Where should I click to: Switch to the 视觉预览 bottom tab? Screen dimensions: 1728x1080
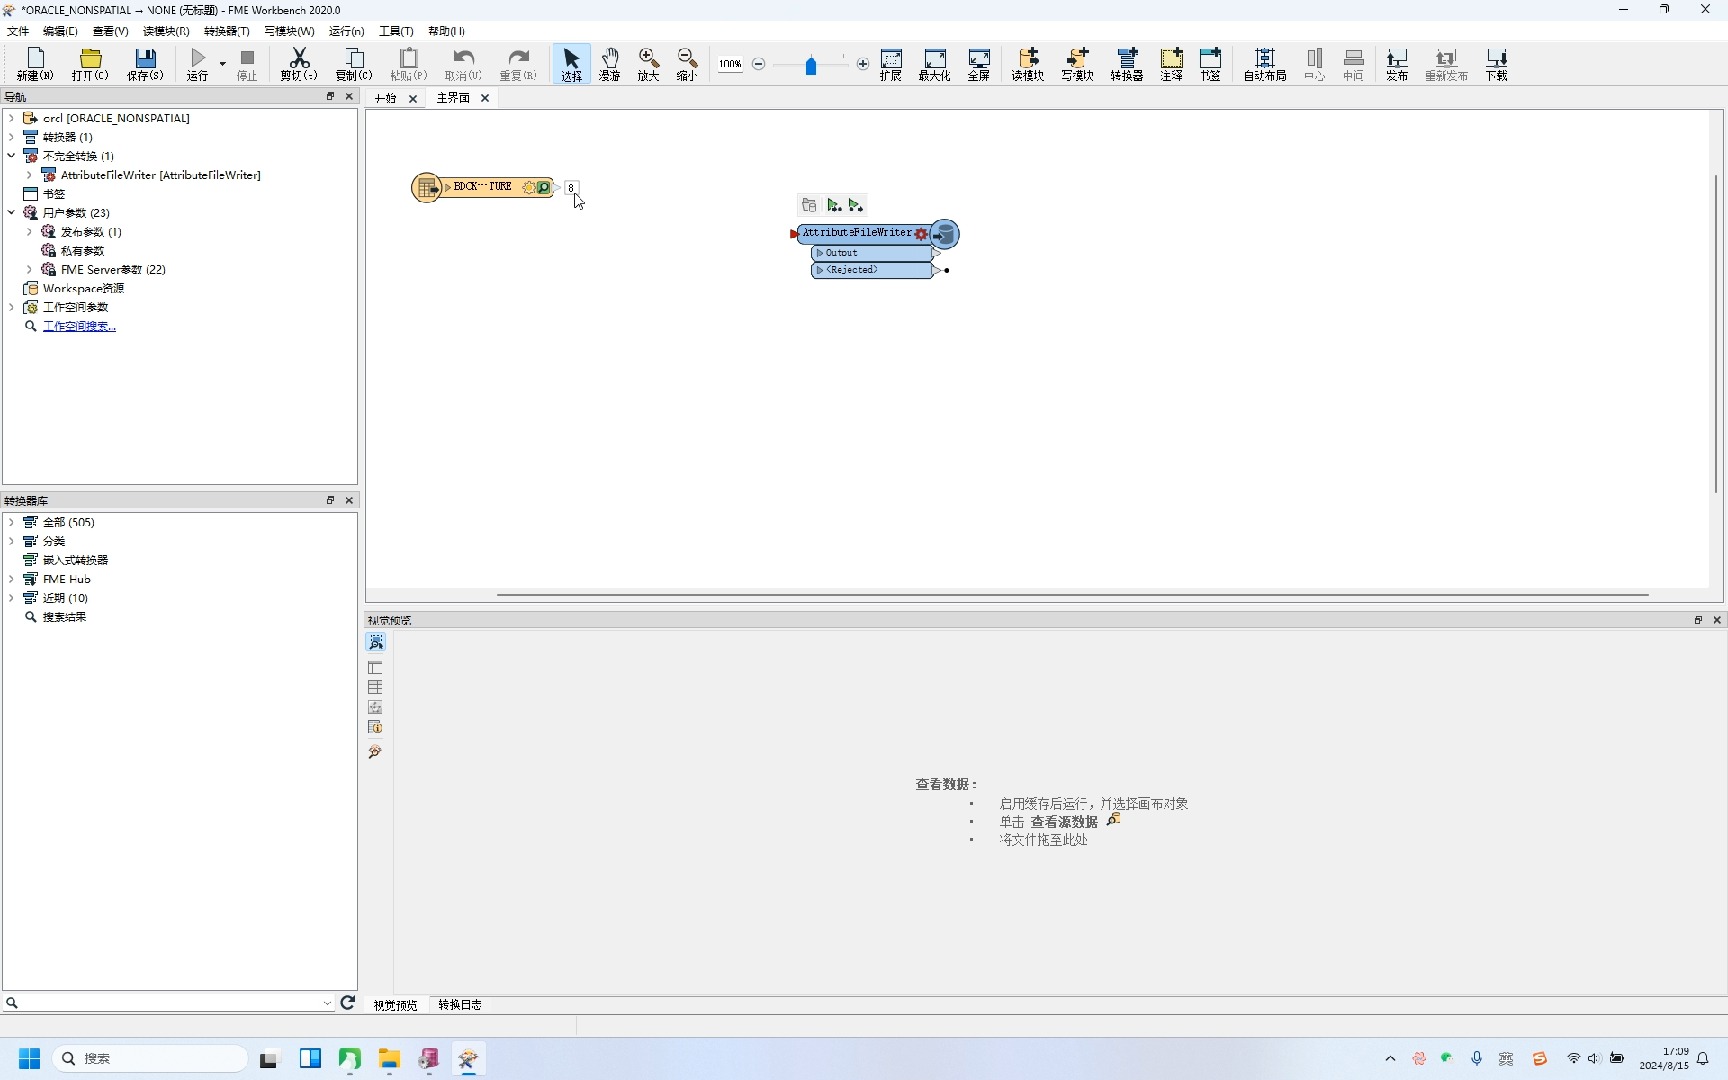point(395,1005)
